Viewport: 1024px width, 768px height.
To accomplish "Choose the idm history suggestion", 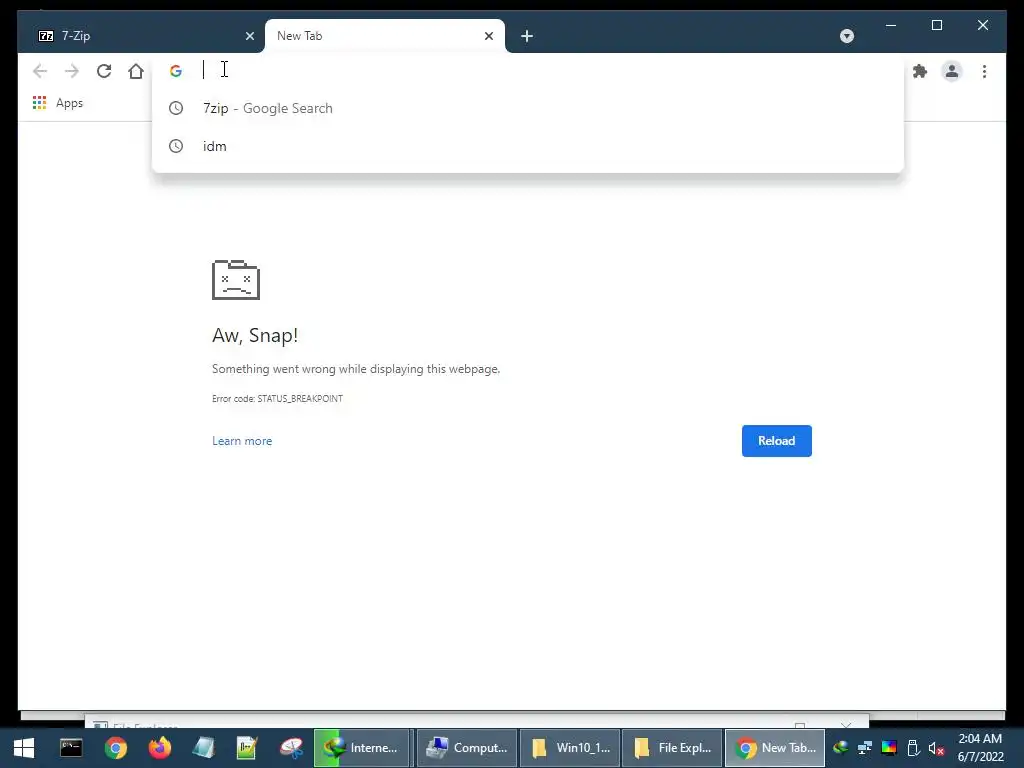I will [x=528, y=146].
